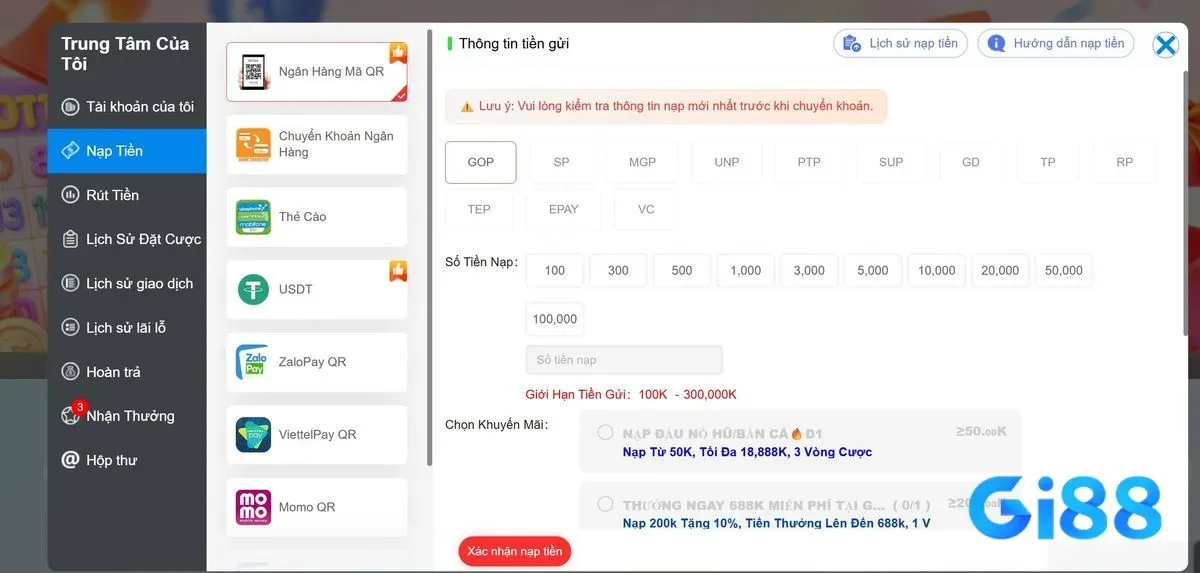Select SUP payment channel
This screenshot has width=1200, height=573.
pyautogui.click(x=891, y=162)
